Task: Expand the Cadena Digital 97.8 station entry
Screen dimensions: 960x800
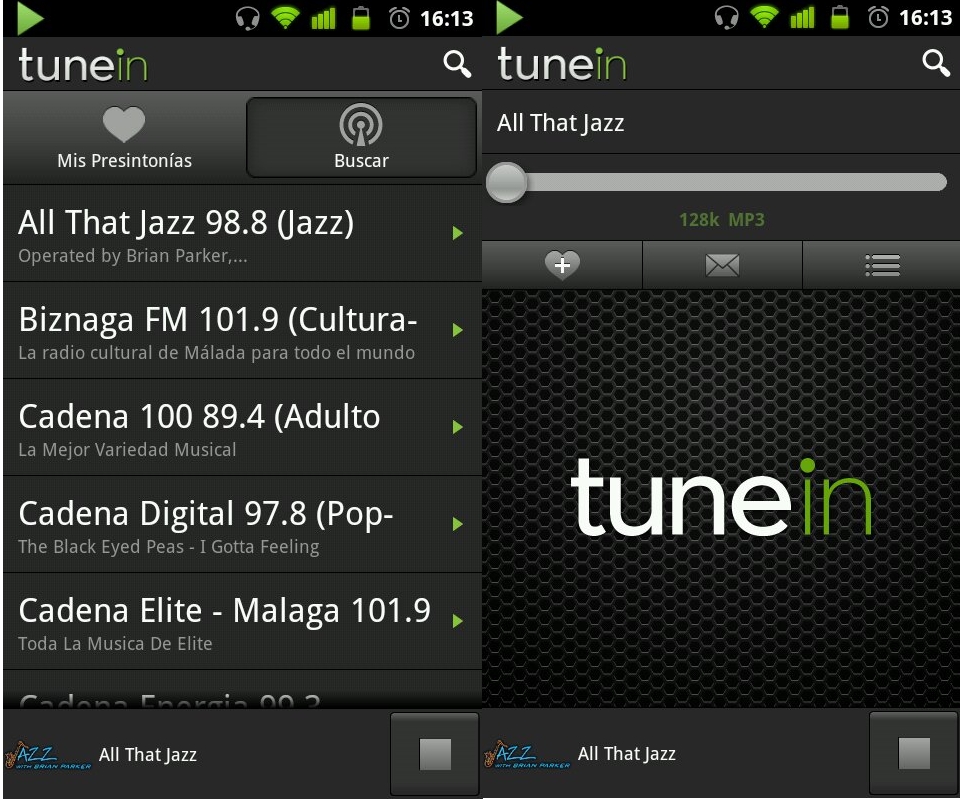Action: [240, 525]
